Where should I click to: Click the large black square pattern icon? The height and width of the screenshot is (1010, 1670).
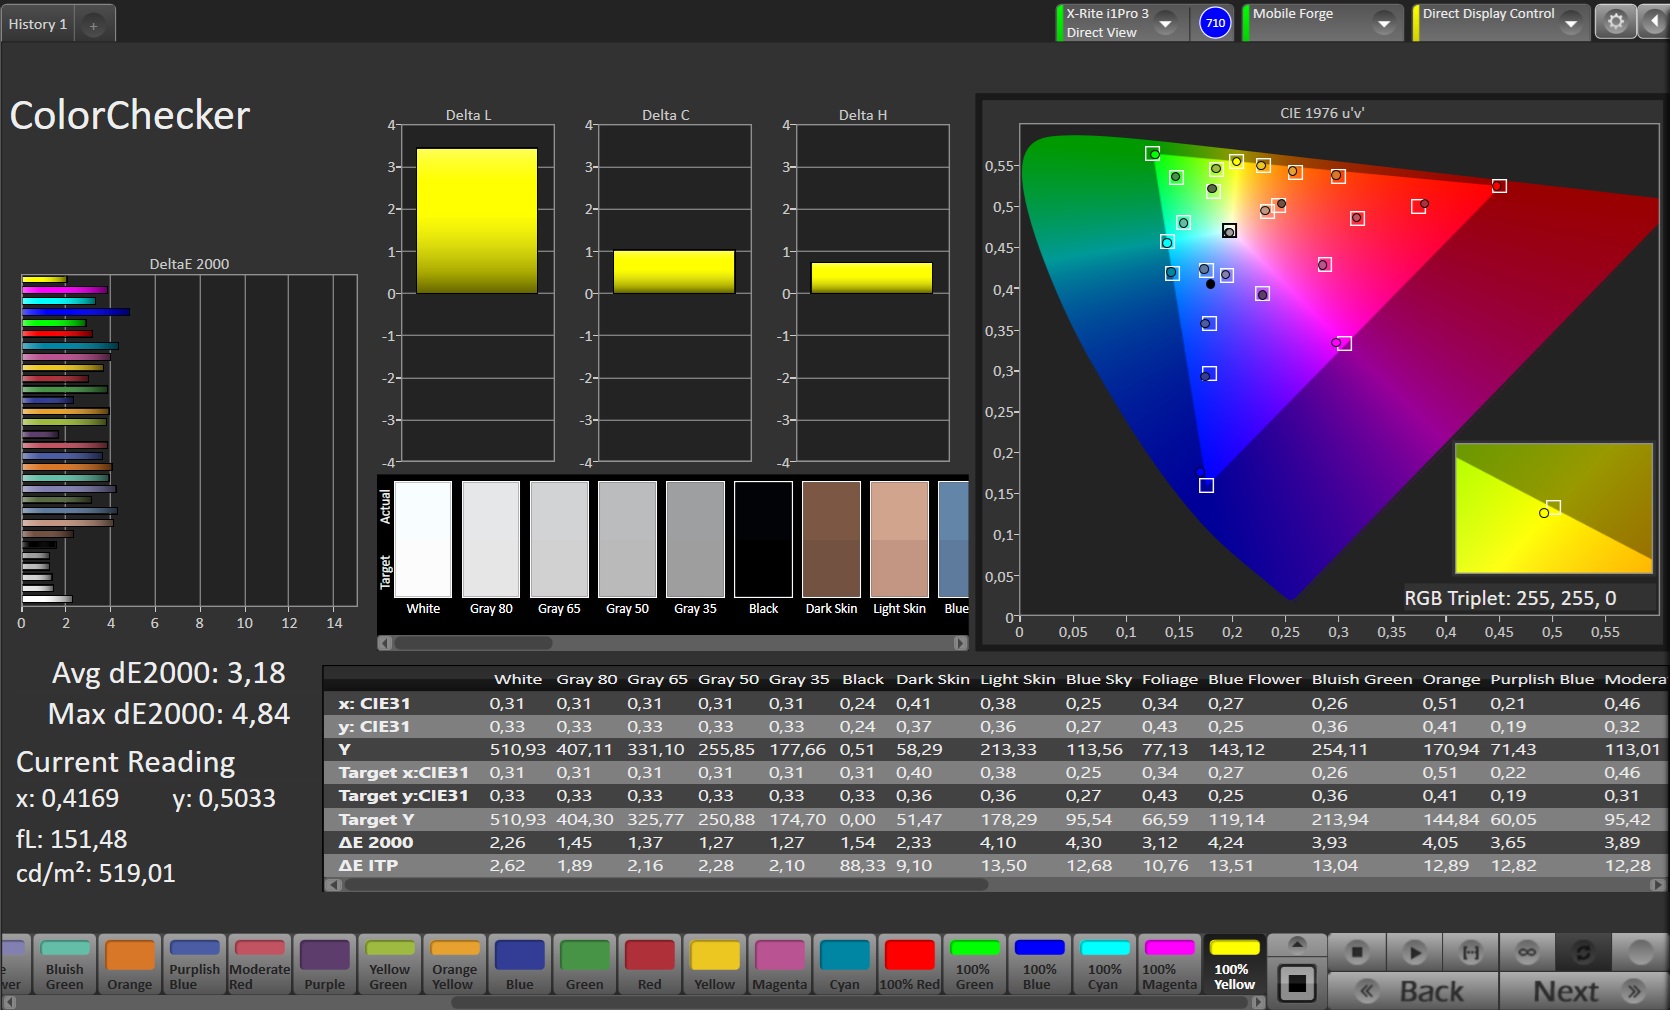[x=1297, y=984]
